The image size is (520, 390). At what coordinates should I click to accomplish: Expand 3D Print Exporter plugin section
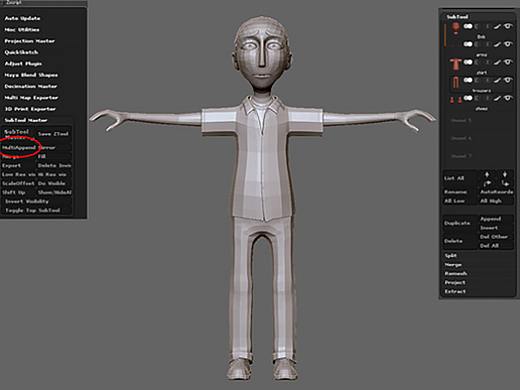pos(30,109)
